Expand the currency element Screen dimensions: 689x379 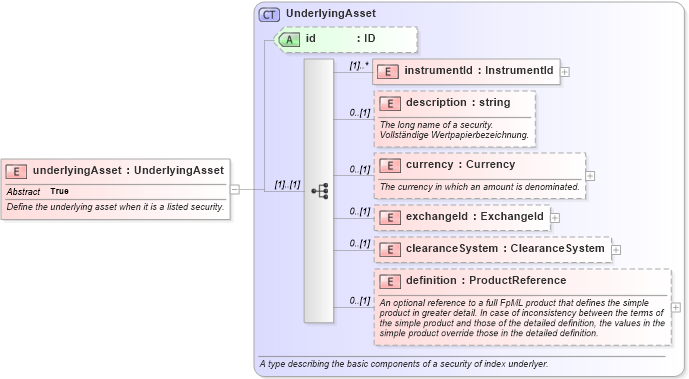click(x=590, y=176)
